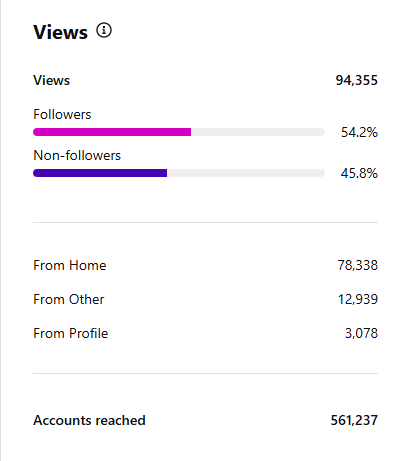Image resolution: width=410 pixels, height=461 pixels.
Task: Click the Non-followers label
Action: pyautogui.click(x=77, y=155)
